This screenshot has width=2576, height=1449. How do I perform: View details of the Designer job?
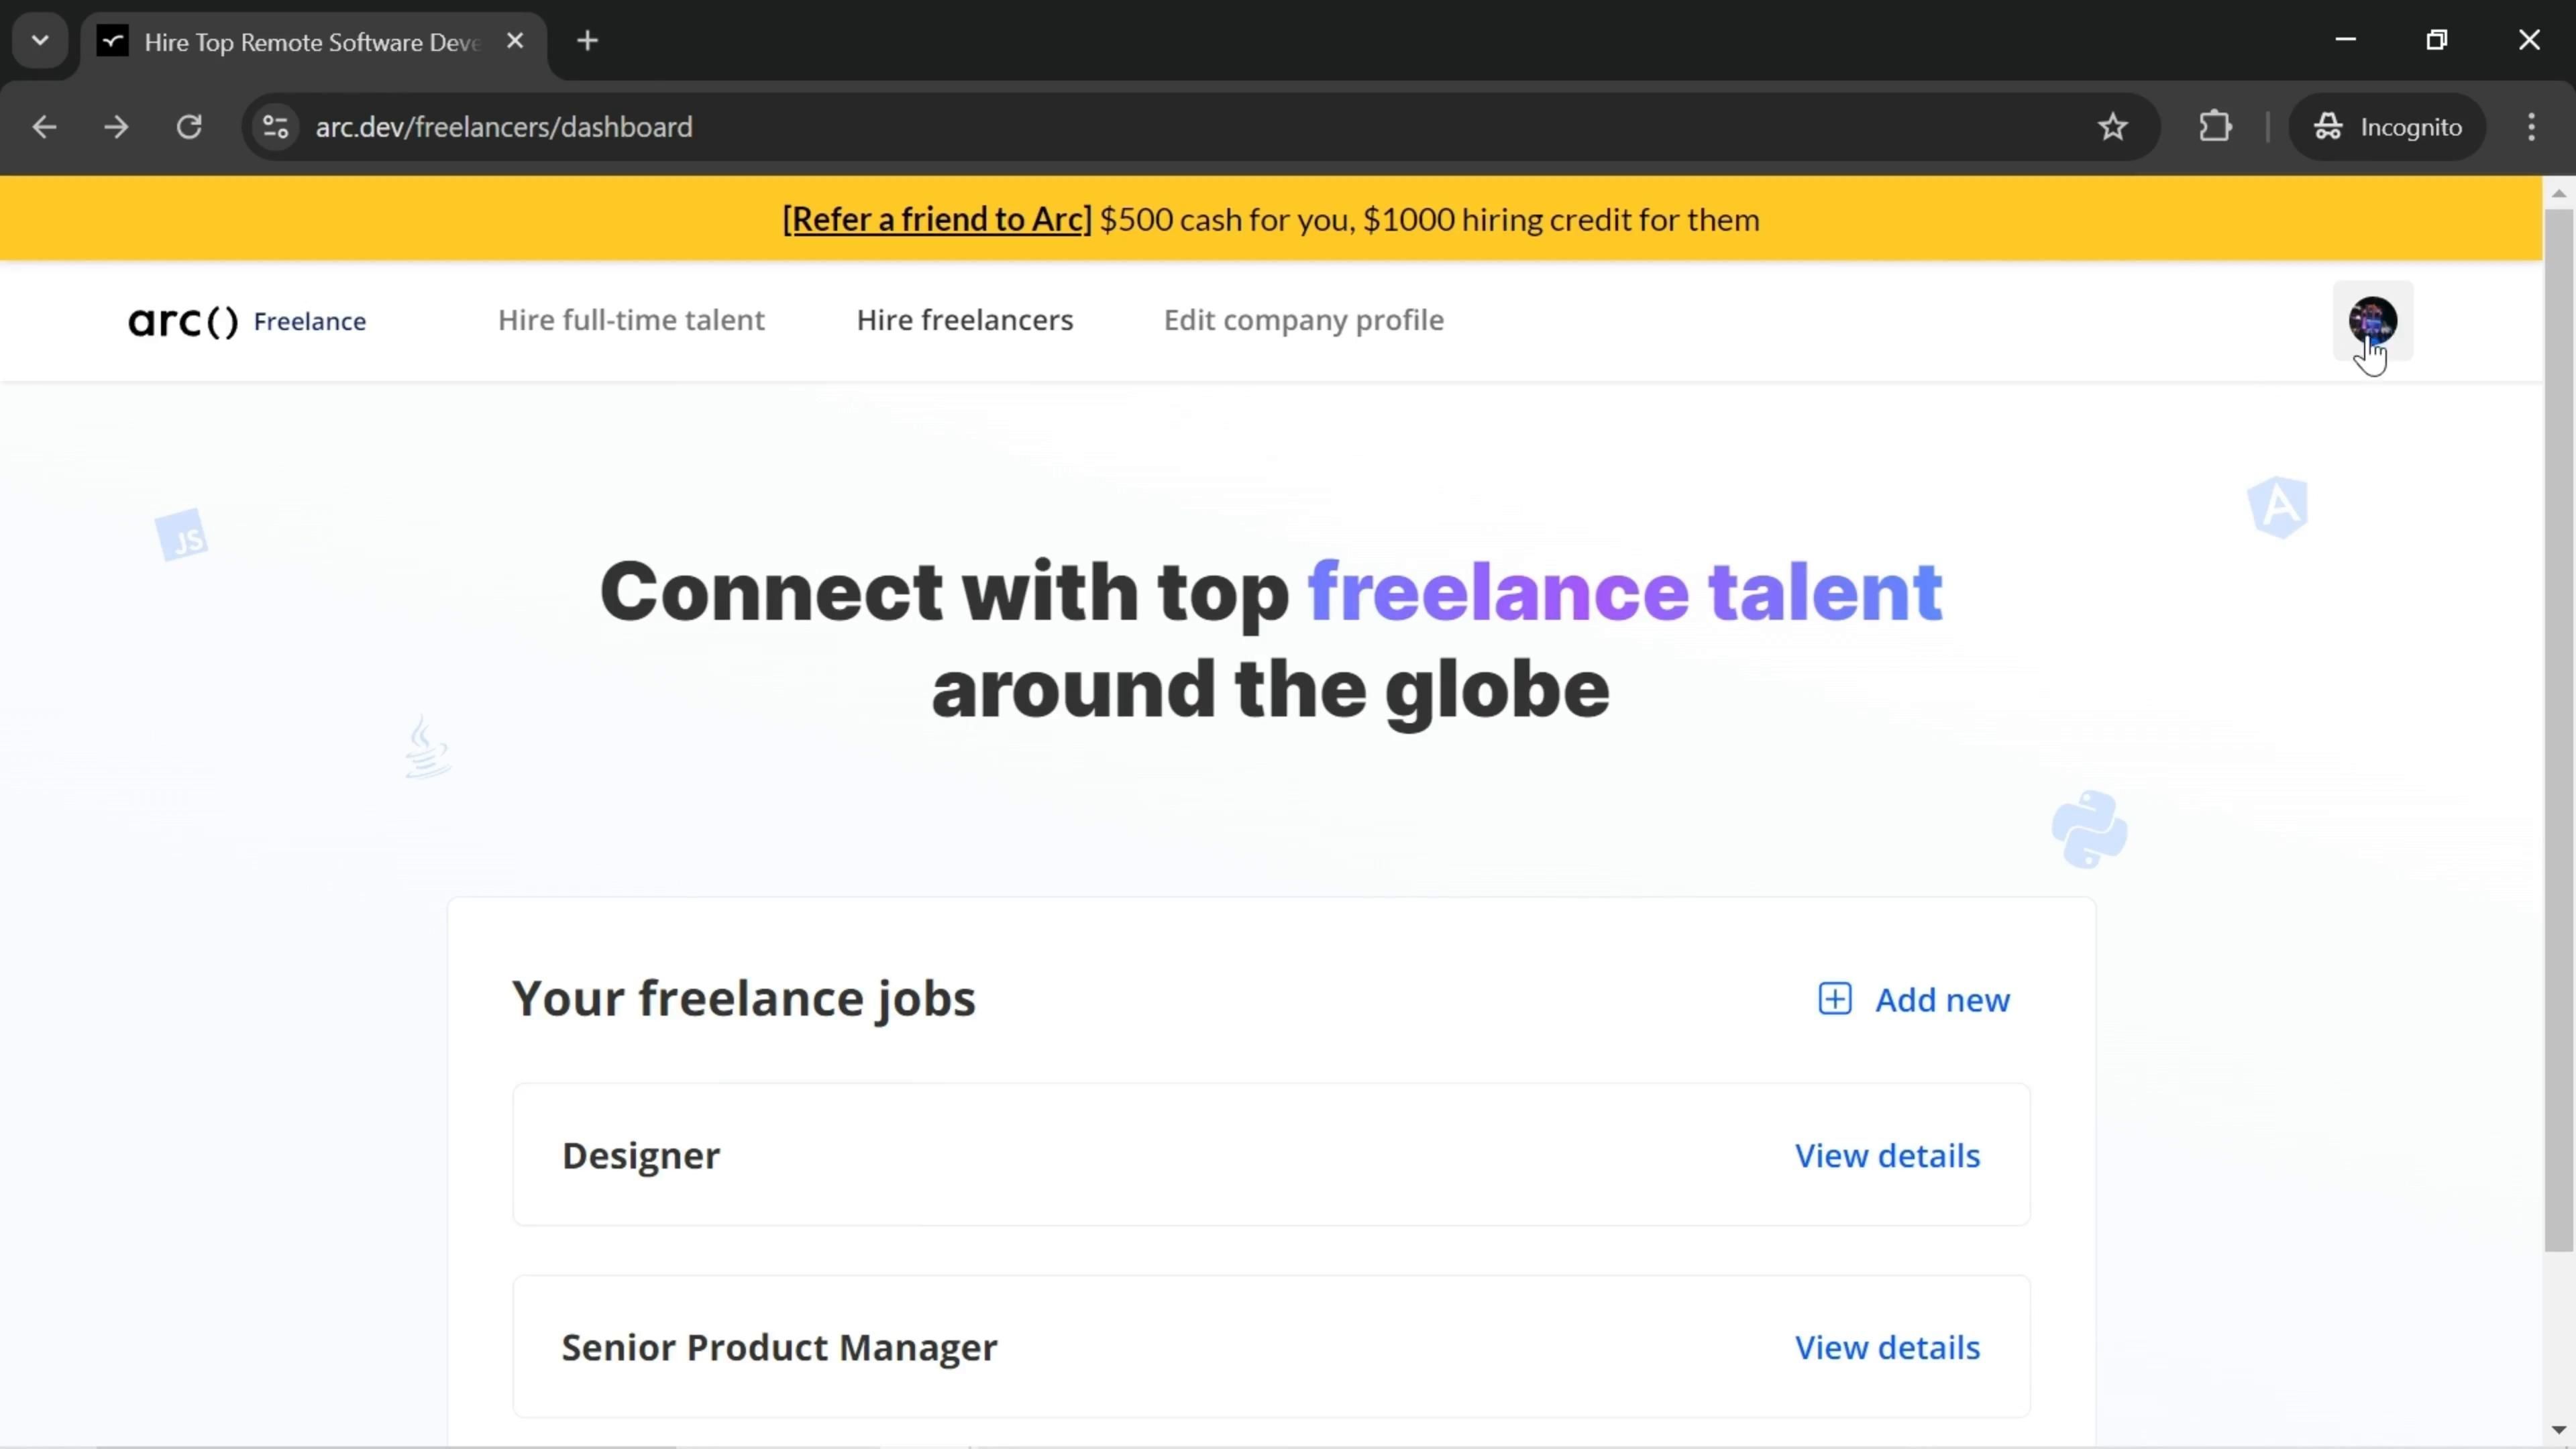tap(1886, 1155)
